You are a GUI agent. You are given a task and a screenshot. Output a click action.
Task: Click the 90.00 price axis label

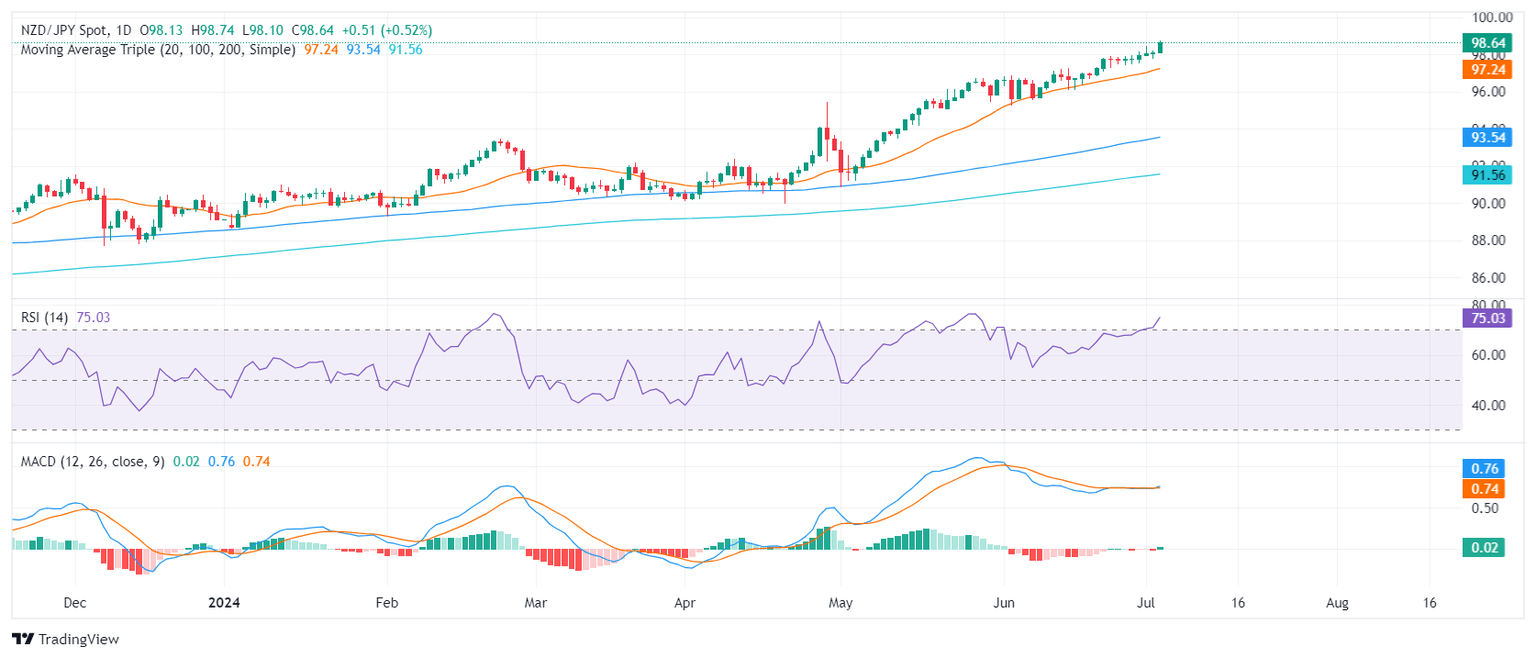[x=1489, y=203]
